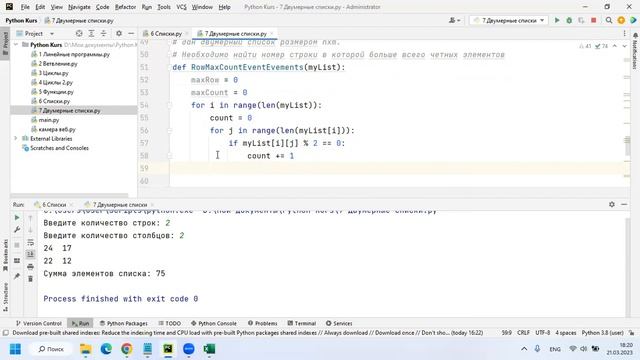Open Excel from Windows taskbar
The width and height of the screenshot is (640, 360).
click(x=209, y=349)
